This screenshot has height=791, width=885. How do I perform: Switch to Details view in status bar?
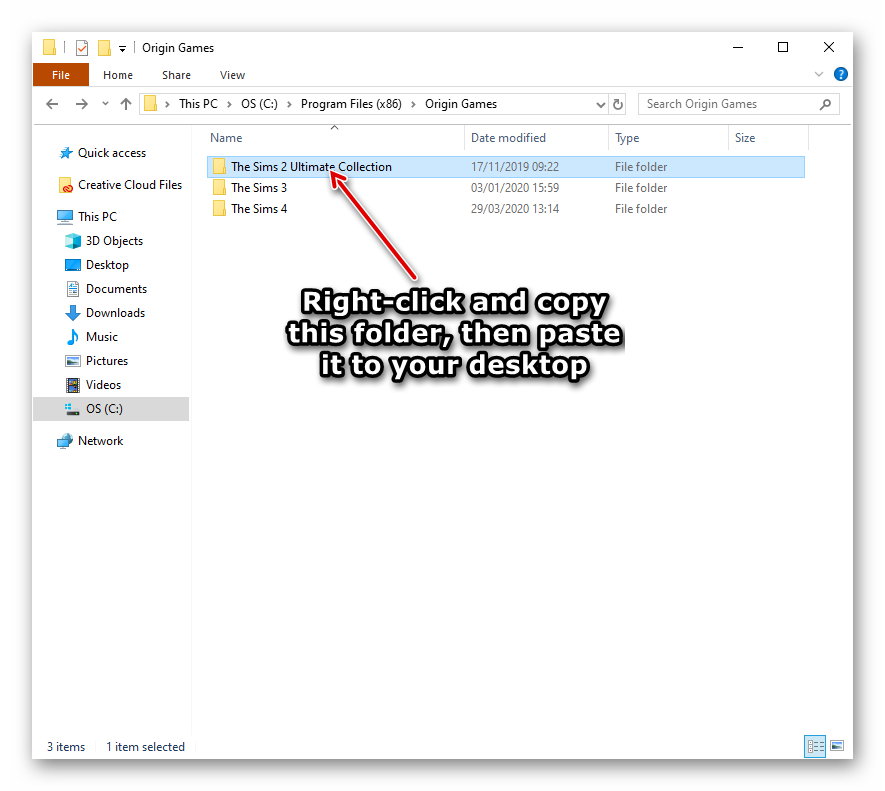(814, 746)
